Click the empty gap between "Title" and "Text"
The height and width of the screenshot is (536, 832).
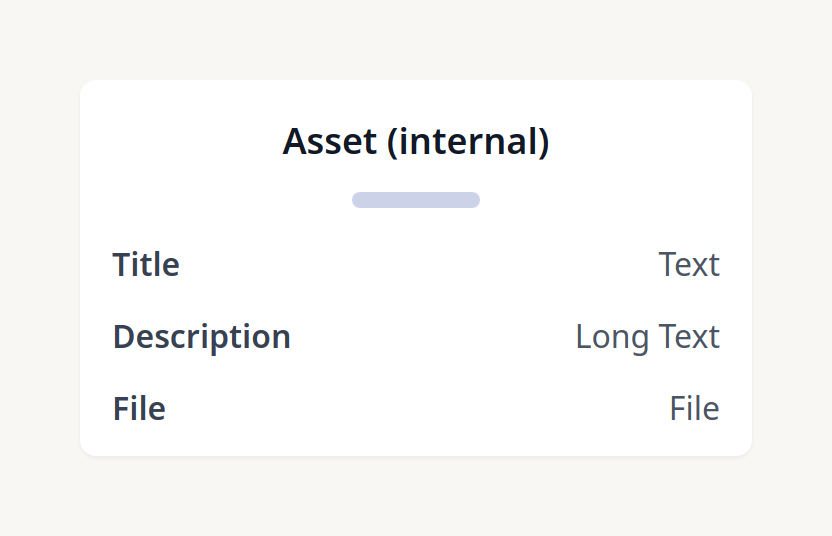(418, 265)
